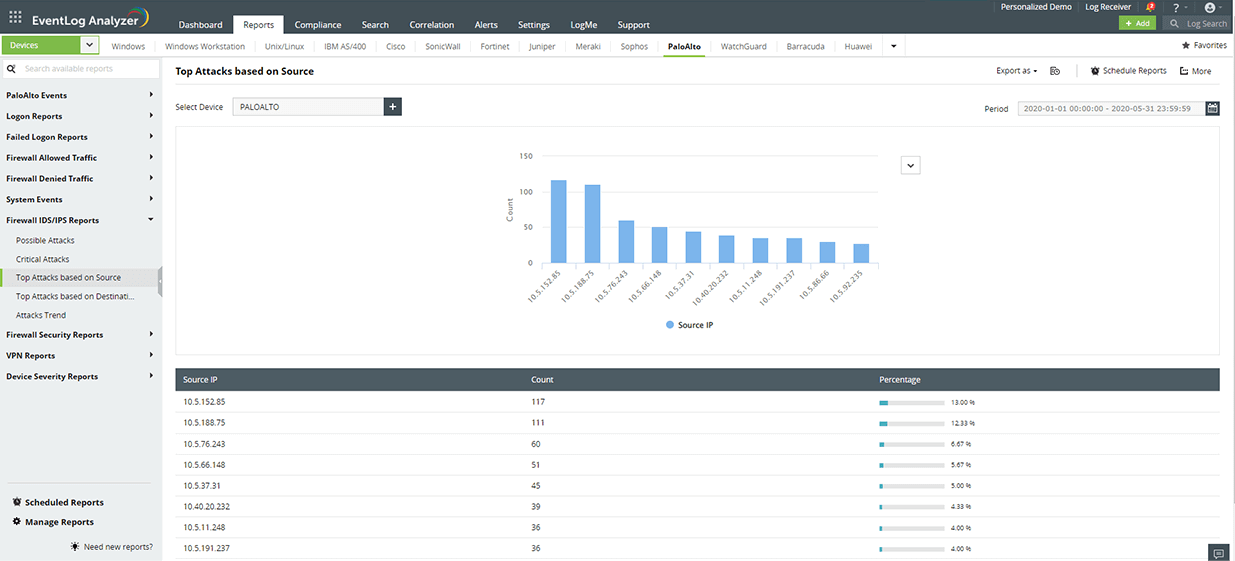The height and width of the screenshot is (561, 1235).
Task: Collapse Firewall IDS/IPS Reports section
Action: click(80, 220)
